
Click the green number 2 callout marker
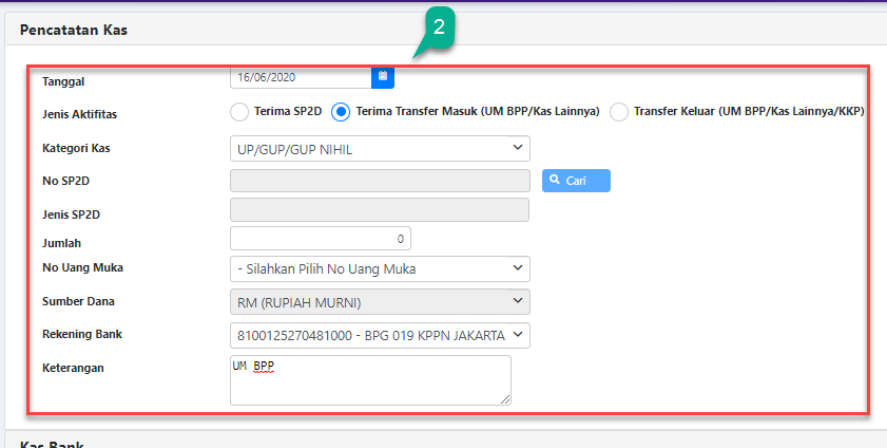438,28
